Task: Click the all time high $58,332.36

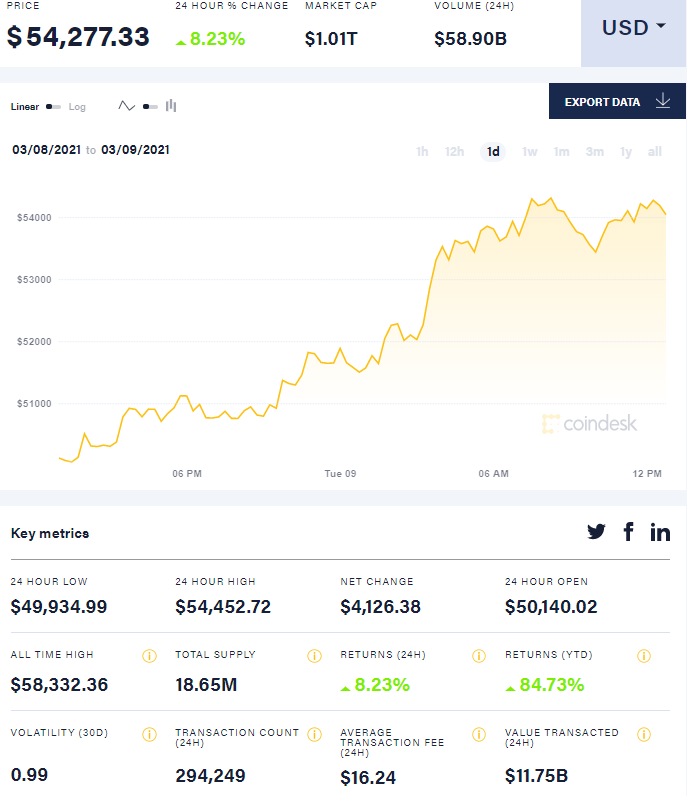Action: (x=59, y=685)
